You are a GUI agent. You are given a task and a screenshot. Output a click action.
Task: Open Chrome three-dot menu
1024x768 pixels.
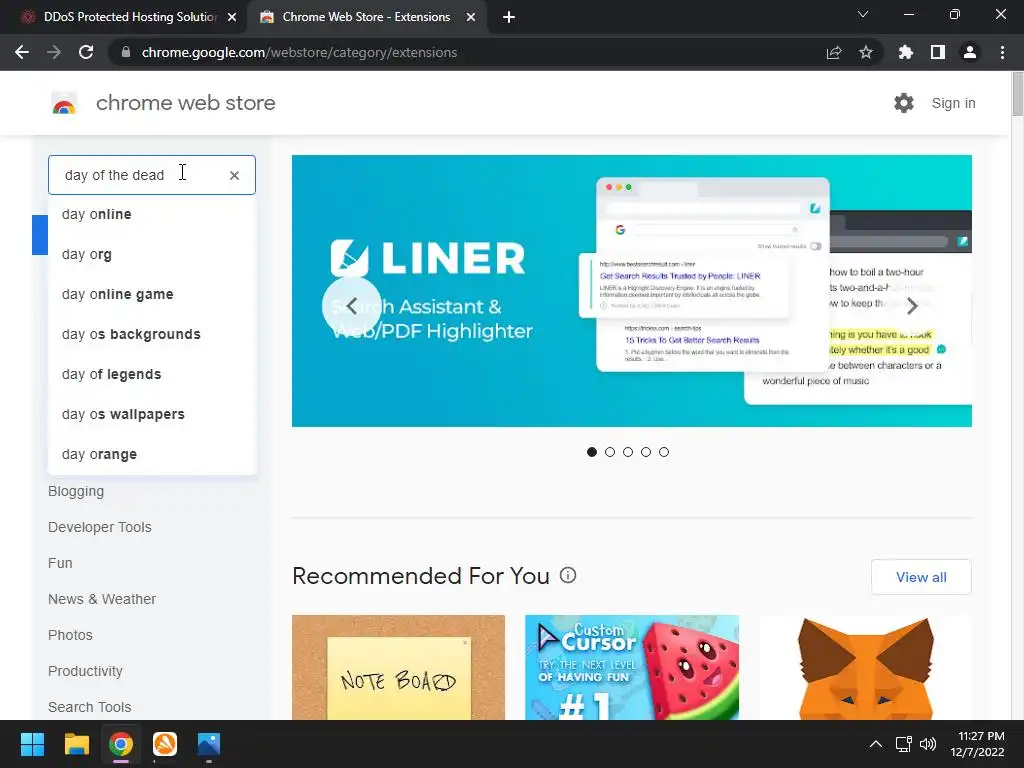pos(1002,52)
